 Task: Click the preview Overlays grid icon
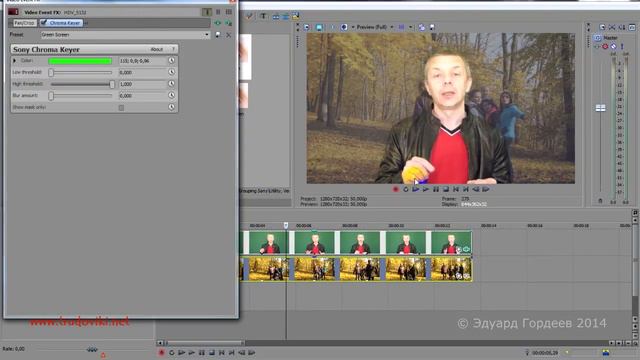pyautogui.click(x=402, y=27)
